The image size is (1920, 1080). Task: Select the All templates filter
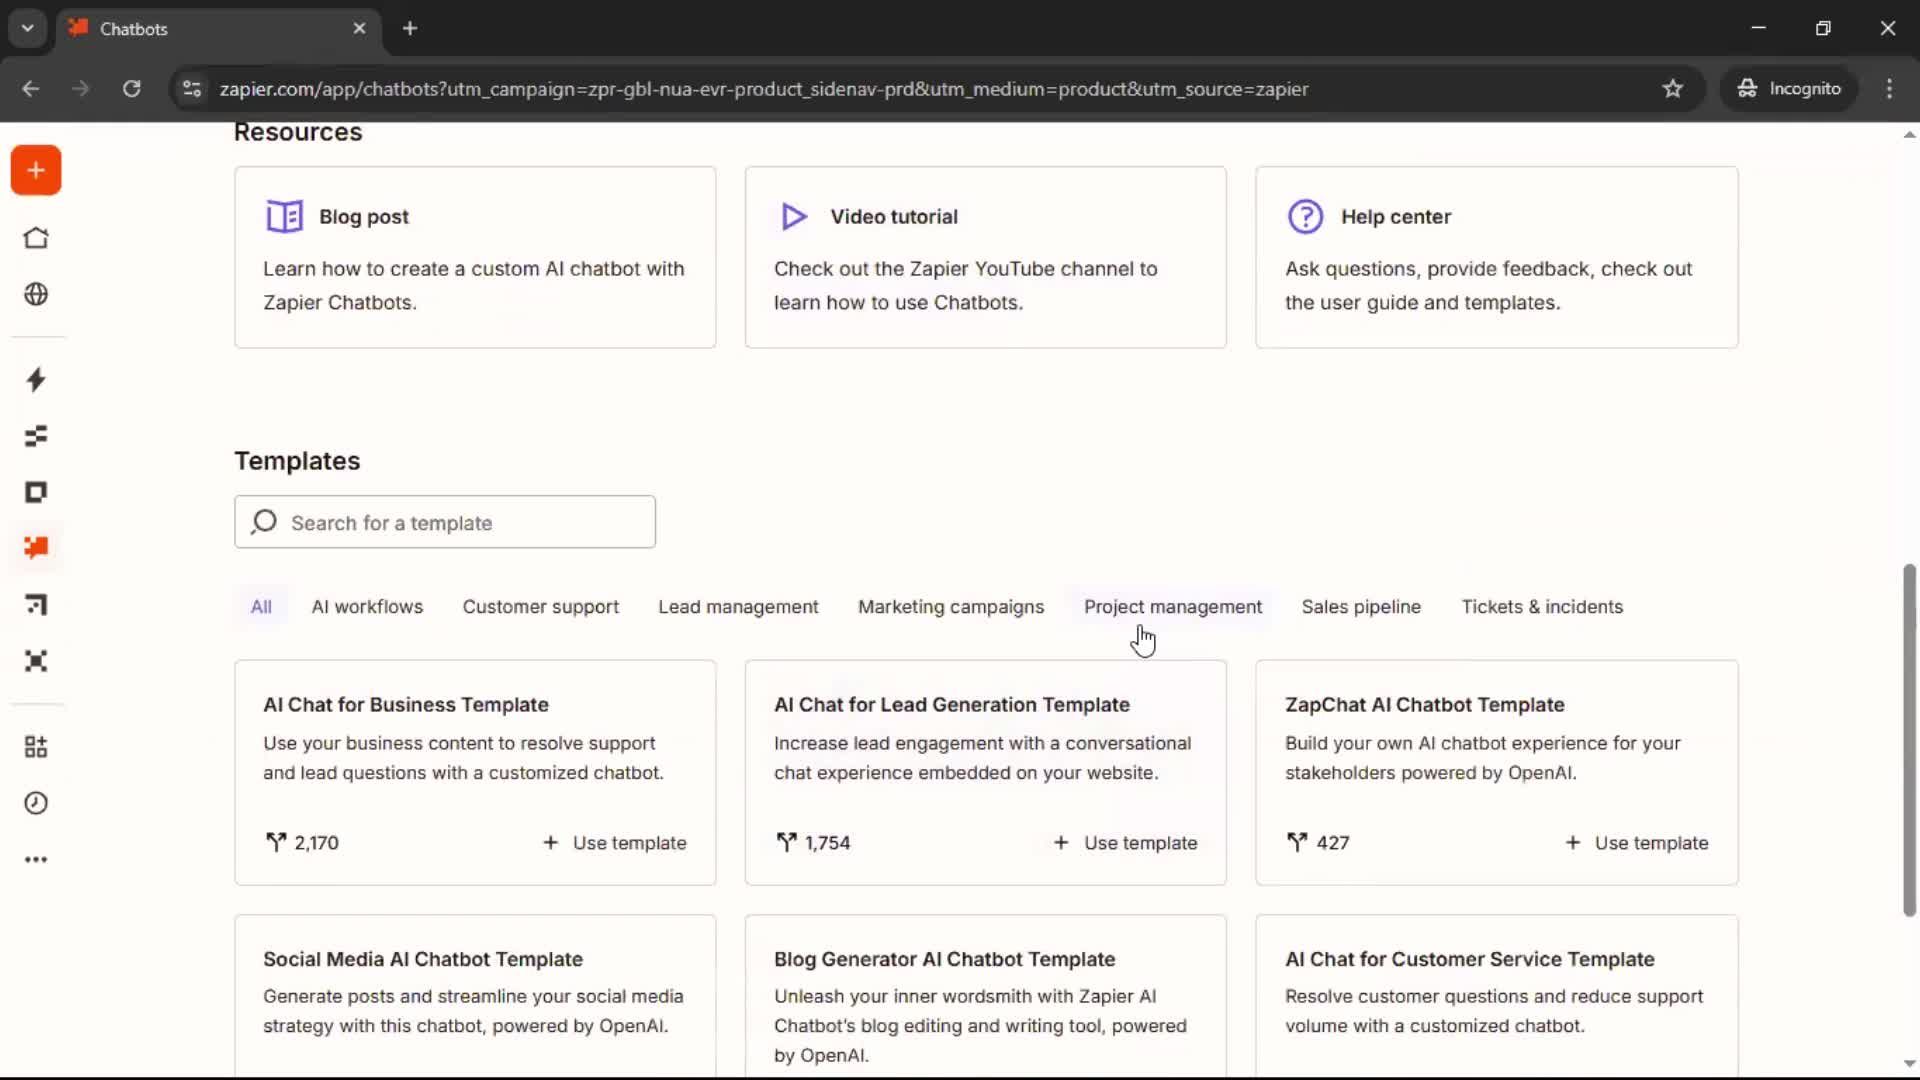[x=261, y=607]
